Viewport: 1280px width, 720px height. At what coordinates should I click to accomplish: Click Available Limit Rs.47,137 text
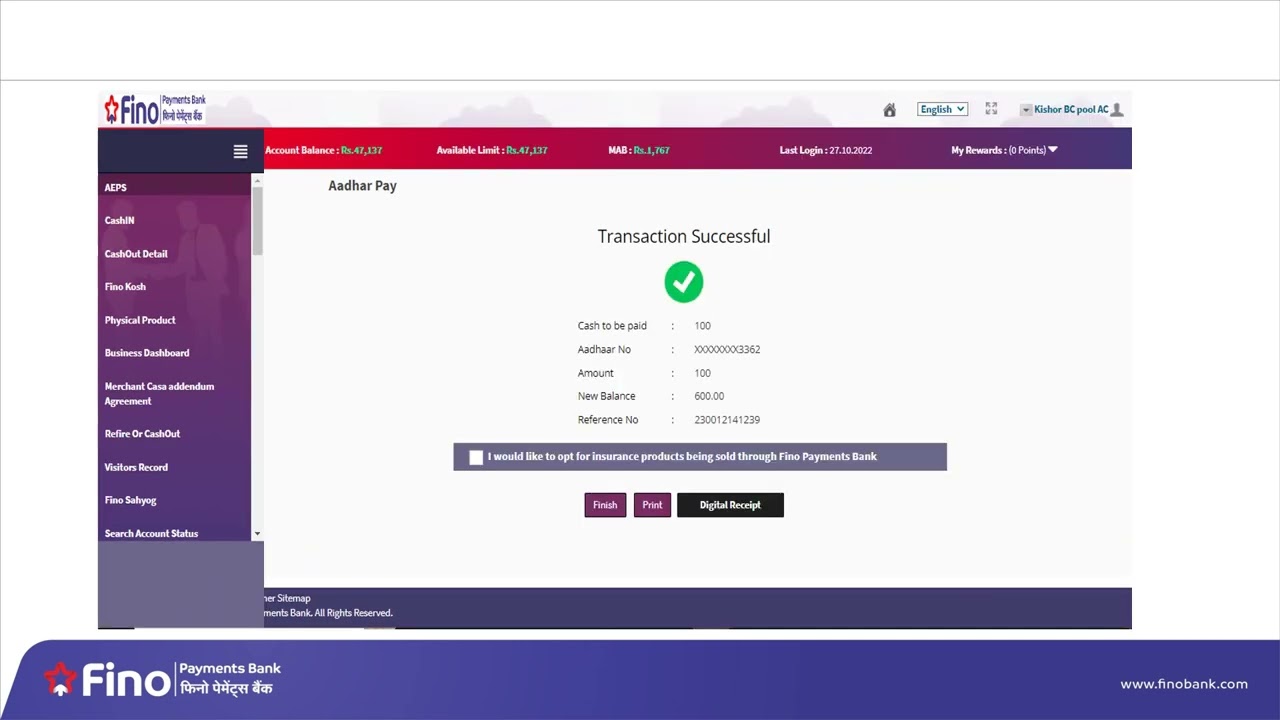point(492,150)
